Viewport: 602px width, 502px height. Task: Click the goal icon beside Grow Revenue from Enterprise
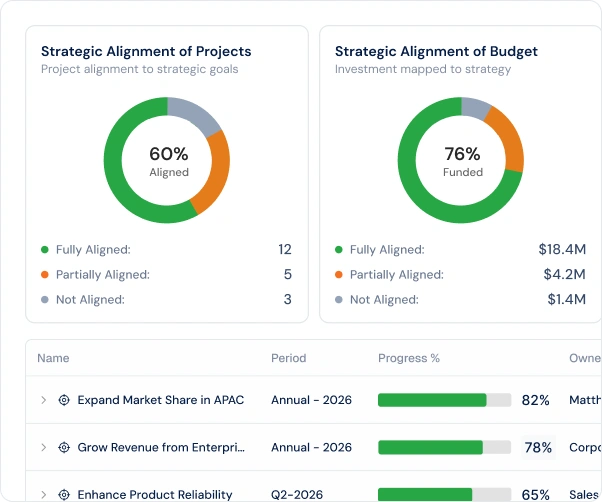pyautogui.click(x=64, y=447)
